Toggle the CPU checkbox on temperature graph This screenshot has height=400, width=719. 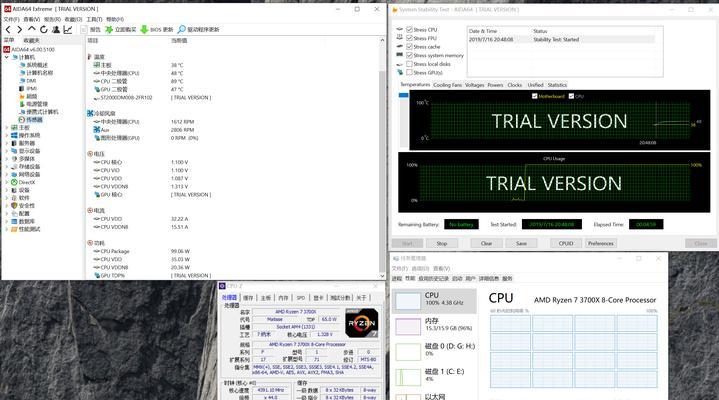(x=571, y=96)
